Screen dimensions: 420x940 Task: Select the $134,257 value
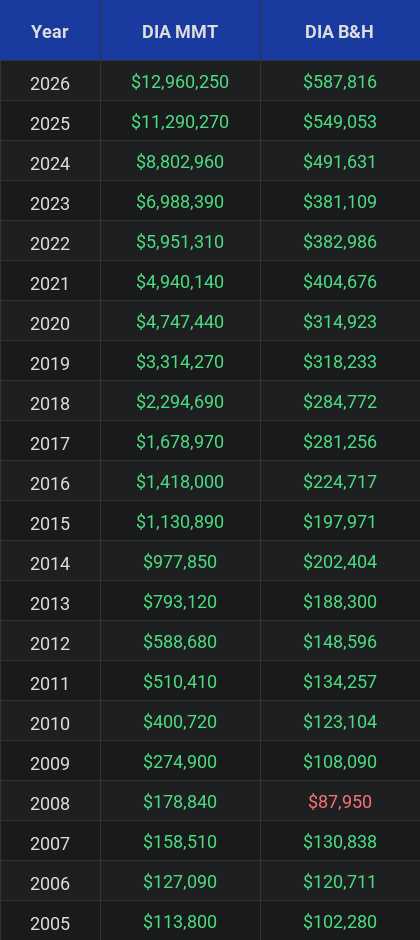pos(340,682)
